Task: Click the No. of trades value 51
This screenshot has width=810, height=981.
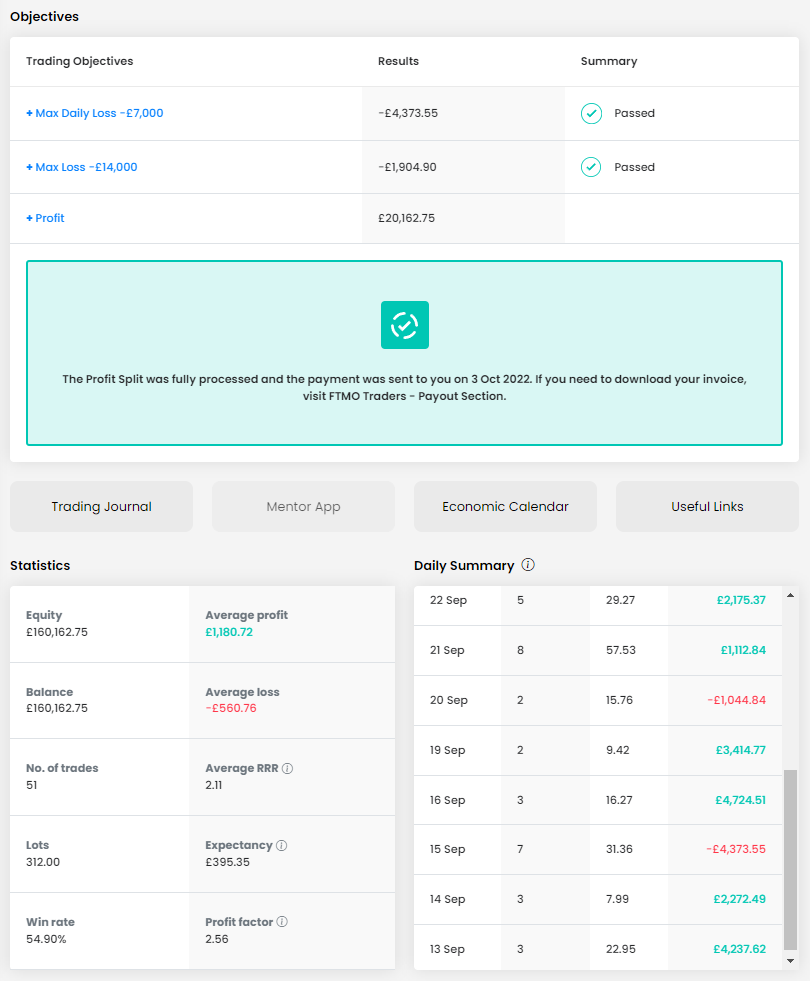Action: [32, 785]
